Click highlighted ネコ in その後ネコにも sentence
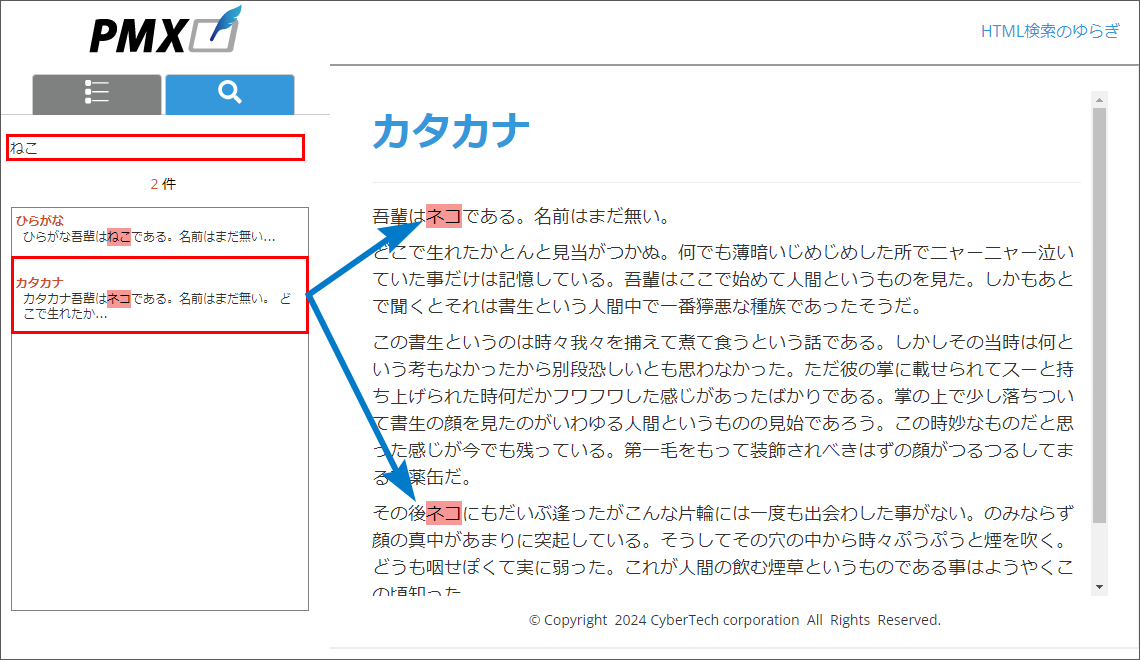The image size is (1140, 660). (443, 513)
